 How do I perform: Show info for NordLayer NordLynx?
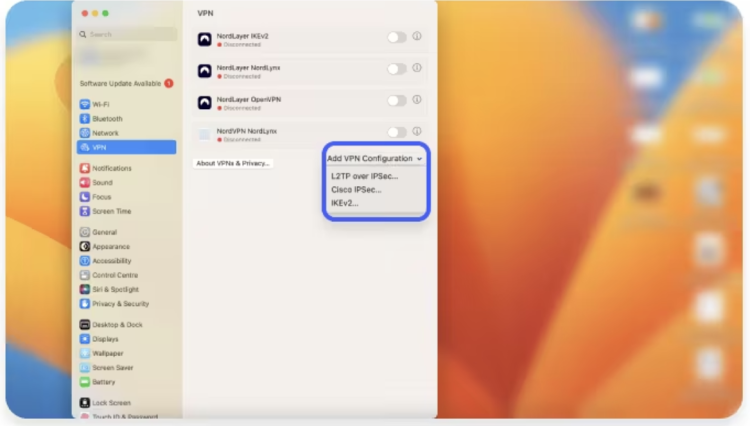(417, 68)
